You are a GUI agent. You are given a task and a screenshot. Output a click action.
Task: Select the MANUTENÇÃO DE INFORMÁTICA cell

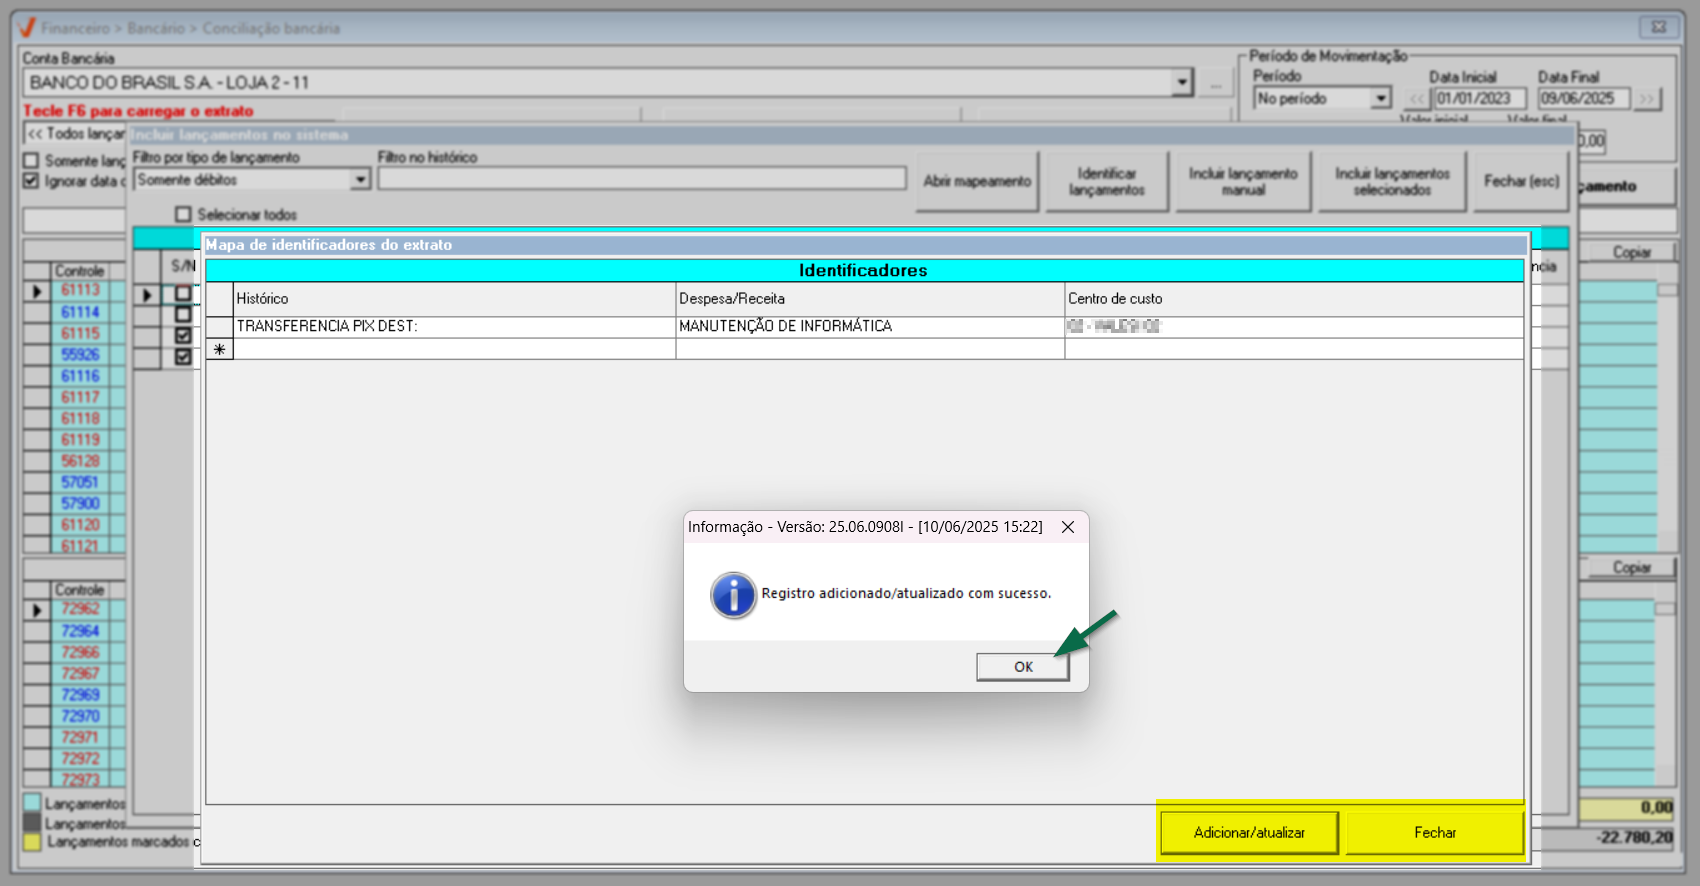870,327
